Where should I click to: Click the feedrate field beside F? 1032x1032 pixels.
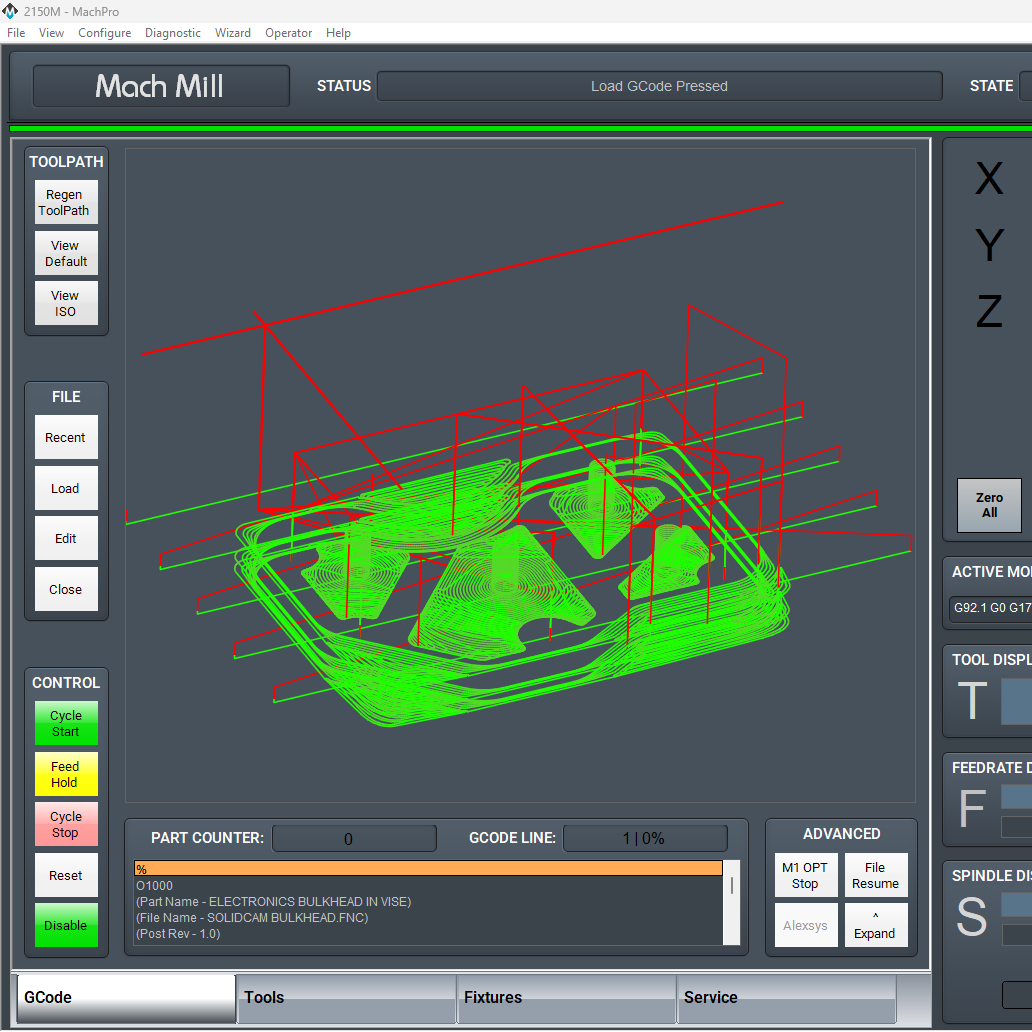pos(1016,796)
